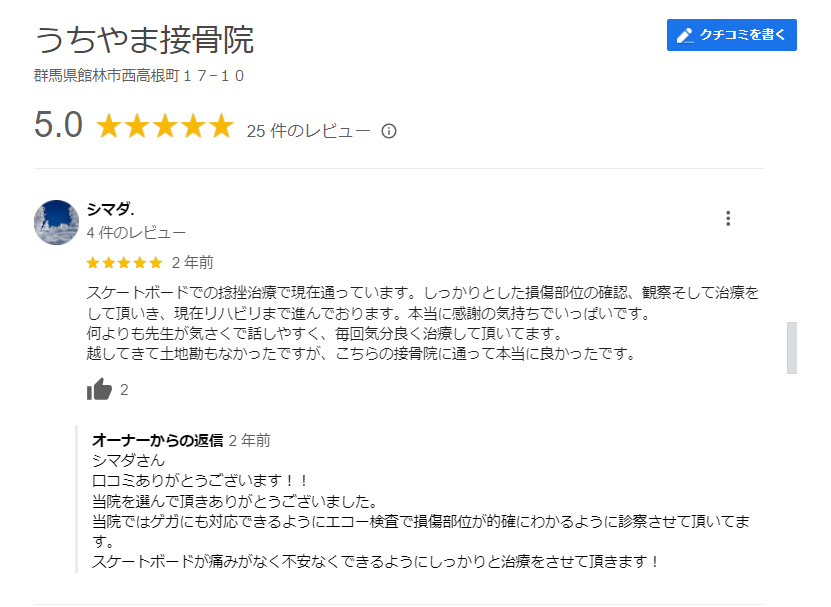Click the クチコミを書く button

(x=731, y=35)
